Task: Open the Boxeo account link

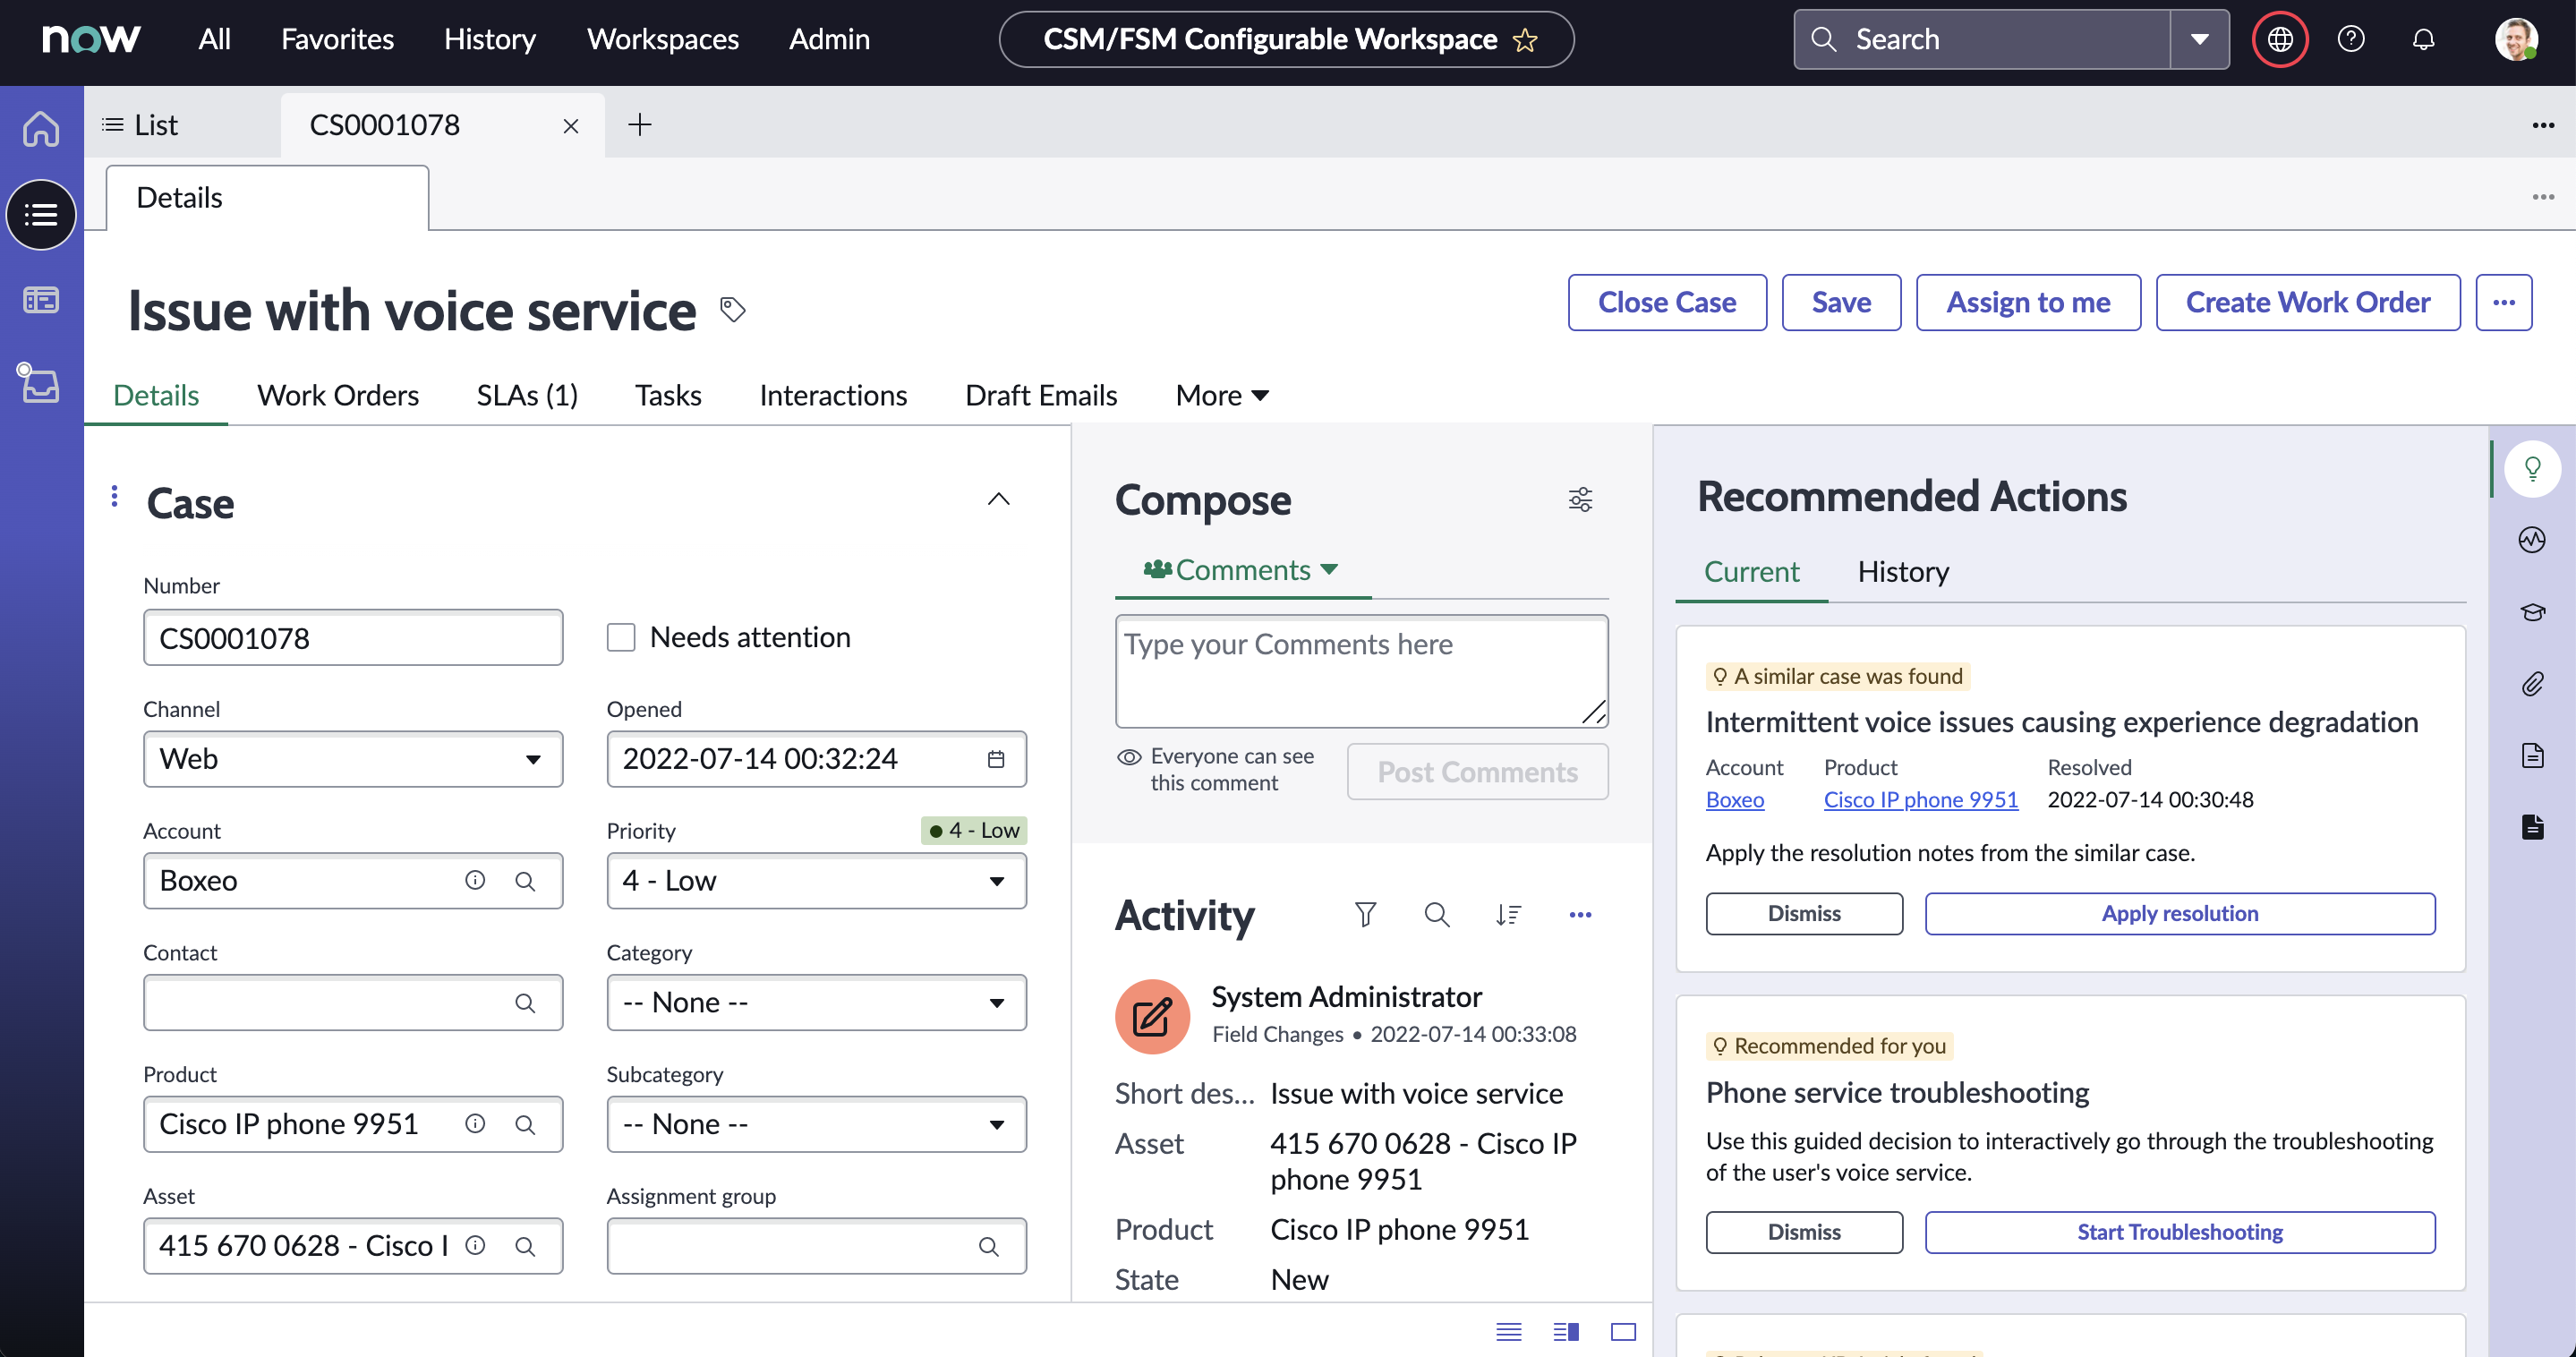Action: (1735, 799)
